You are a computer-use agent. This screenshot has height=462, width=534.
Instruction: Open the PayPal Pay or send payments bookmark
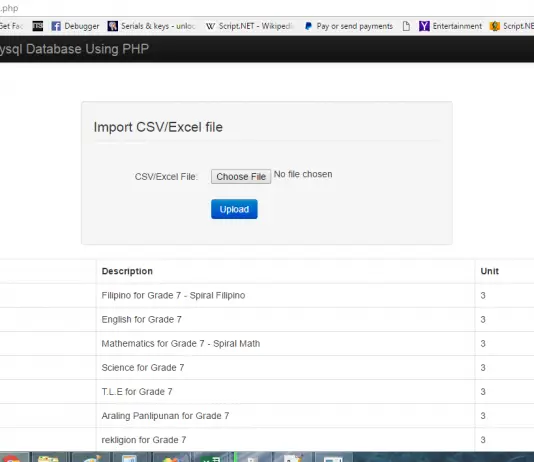point(349,26)
